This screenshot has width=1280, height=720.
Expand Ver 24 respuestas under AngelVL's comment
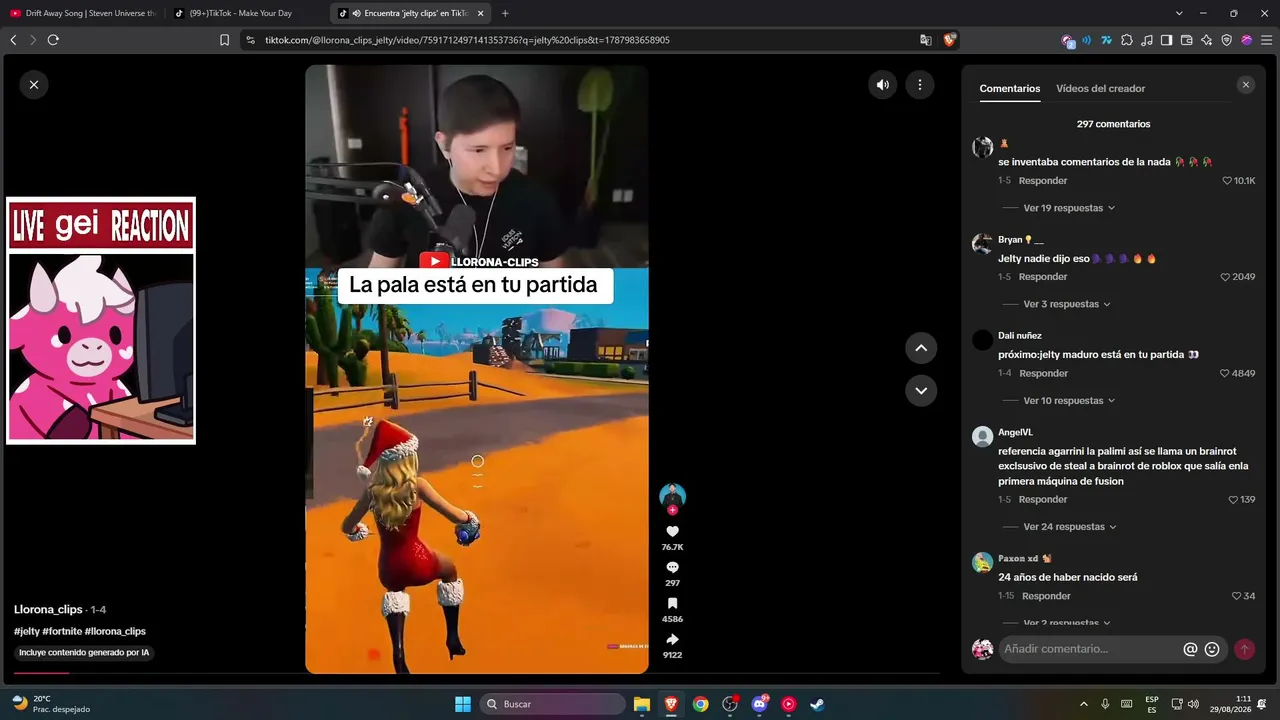tap(1070, 527)
